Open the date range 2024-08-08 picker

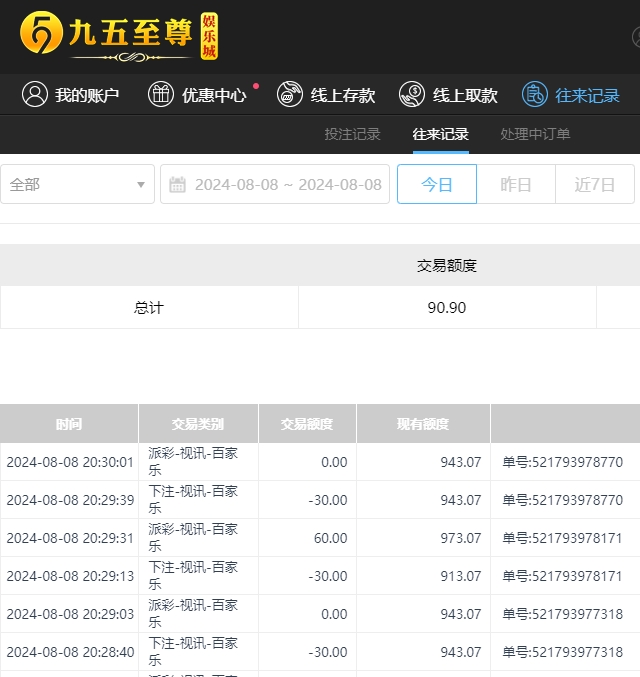(287, 184)
